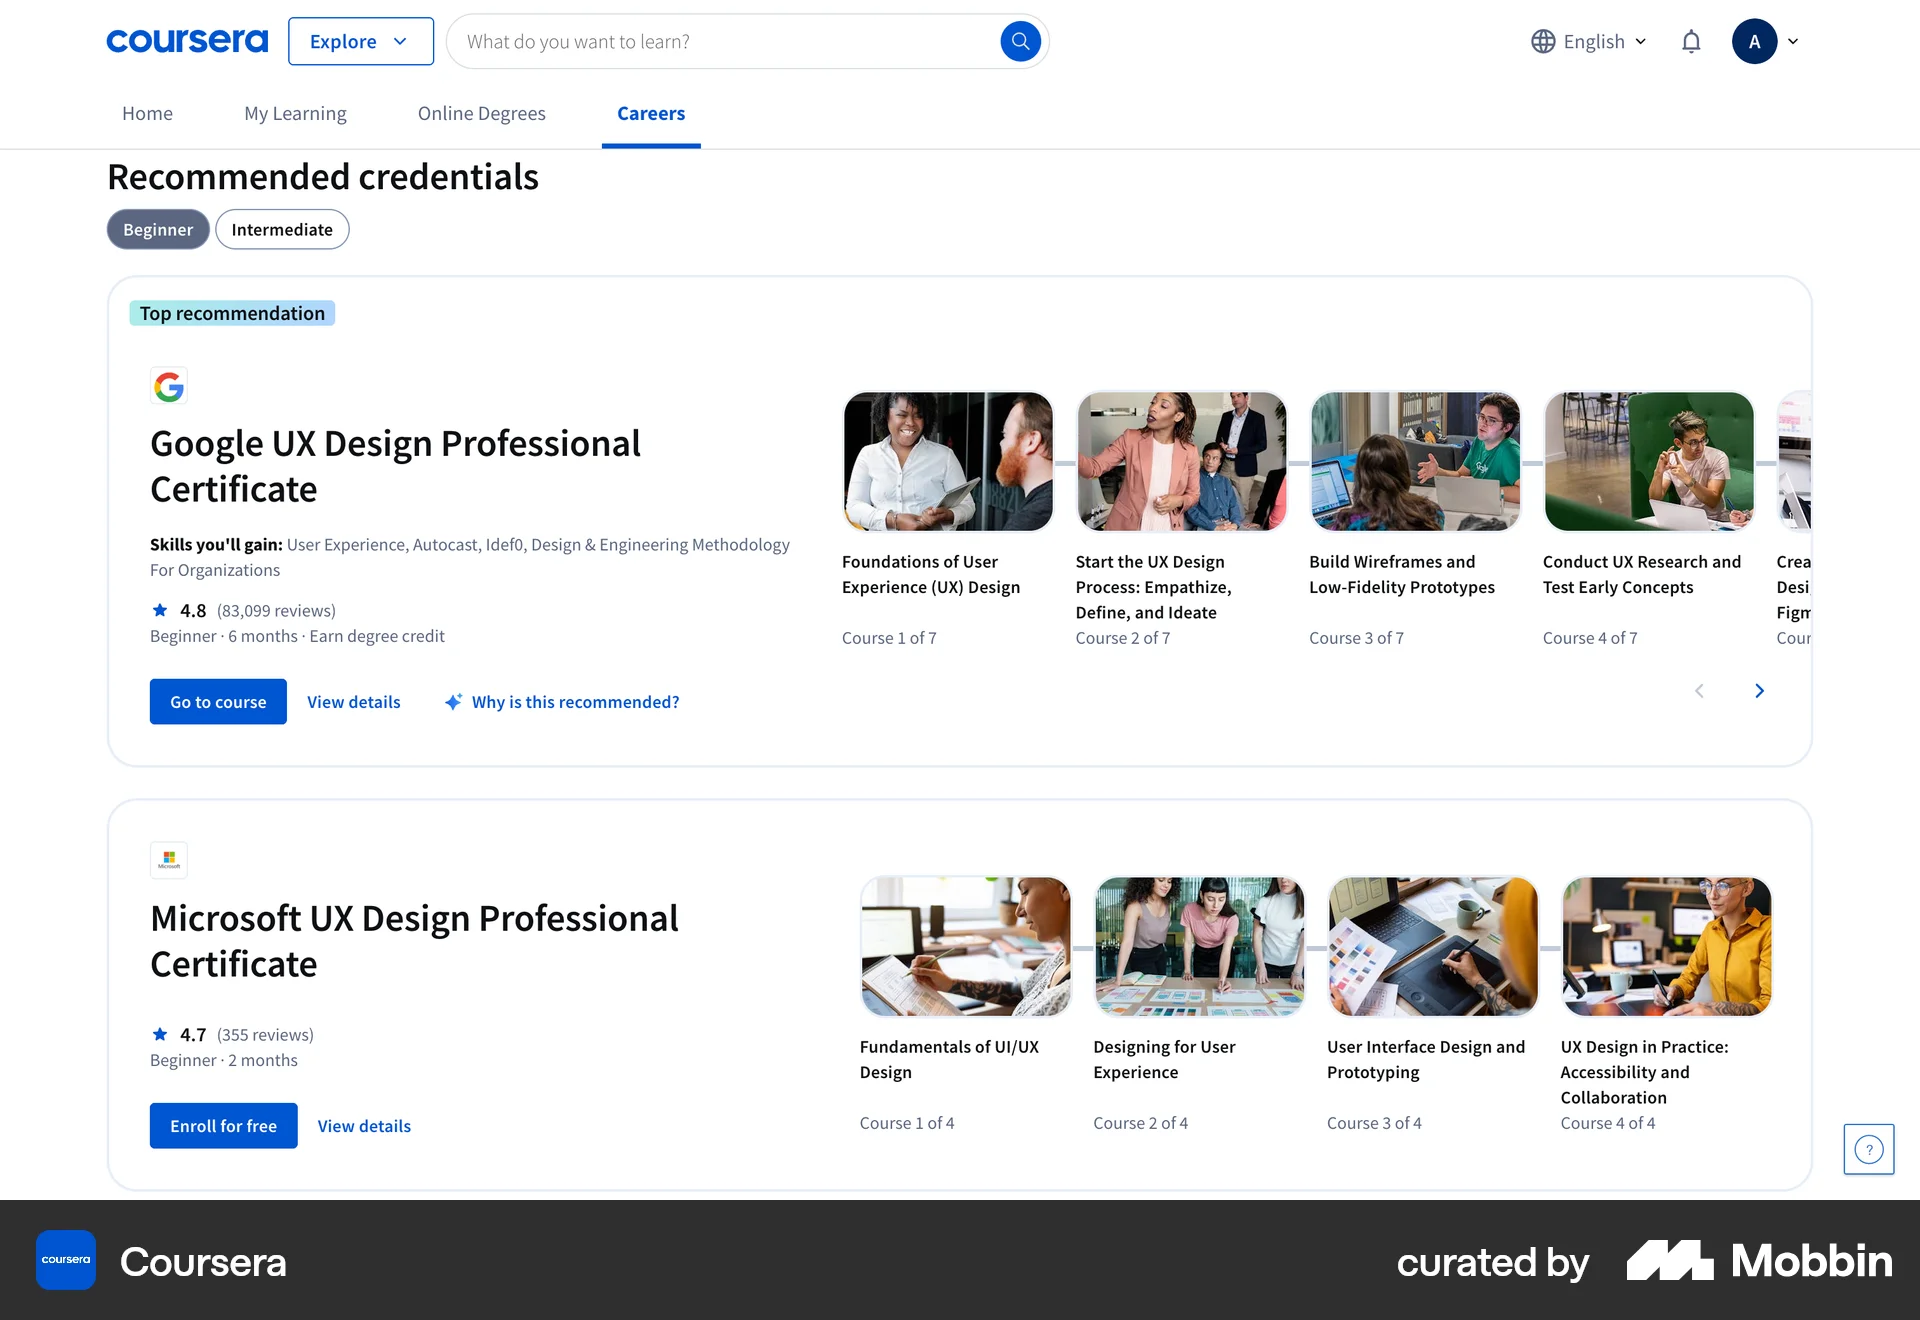Click the search magnifier icon
The height and width of the screenshot is (1320, 1920).
click(1020, 41)
